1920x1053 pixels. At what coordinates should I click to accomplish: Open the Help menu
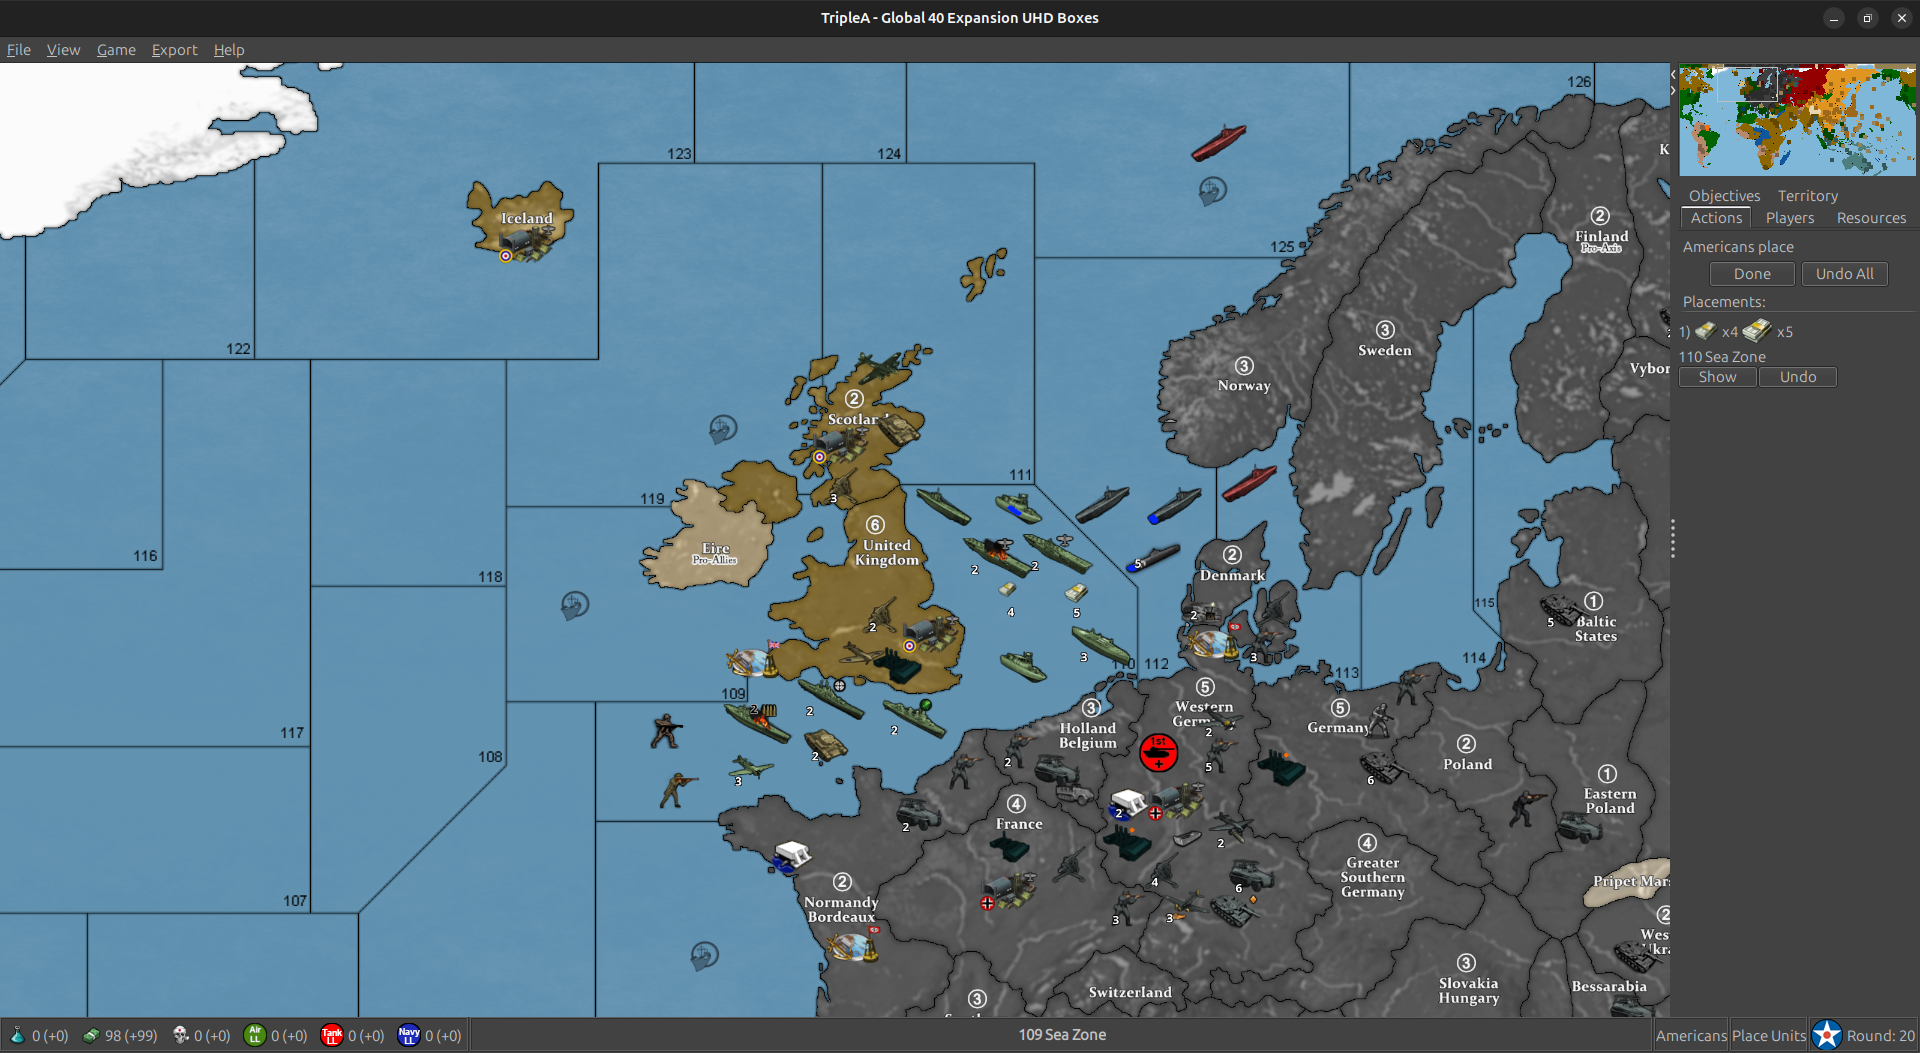point(229,50)
